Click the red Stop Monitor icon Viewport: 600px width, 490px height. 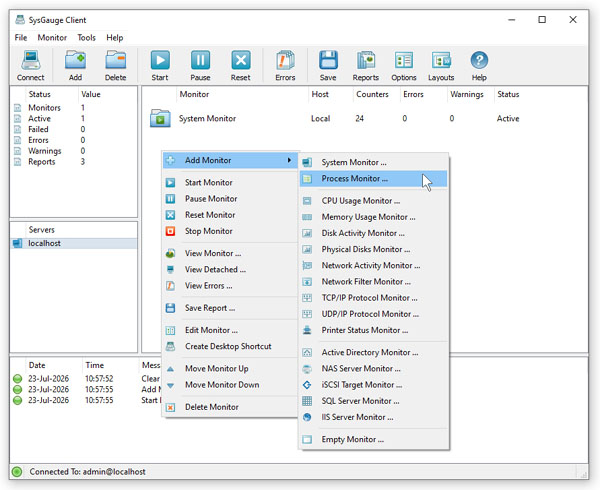pos(170,231)
